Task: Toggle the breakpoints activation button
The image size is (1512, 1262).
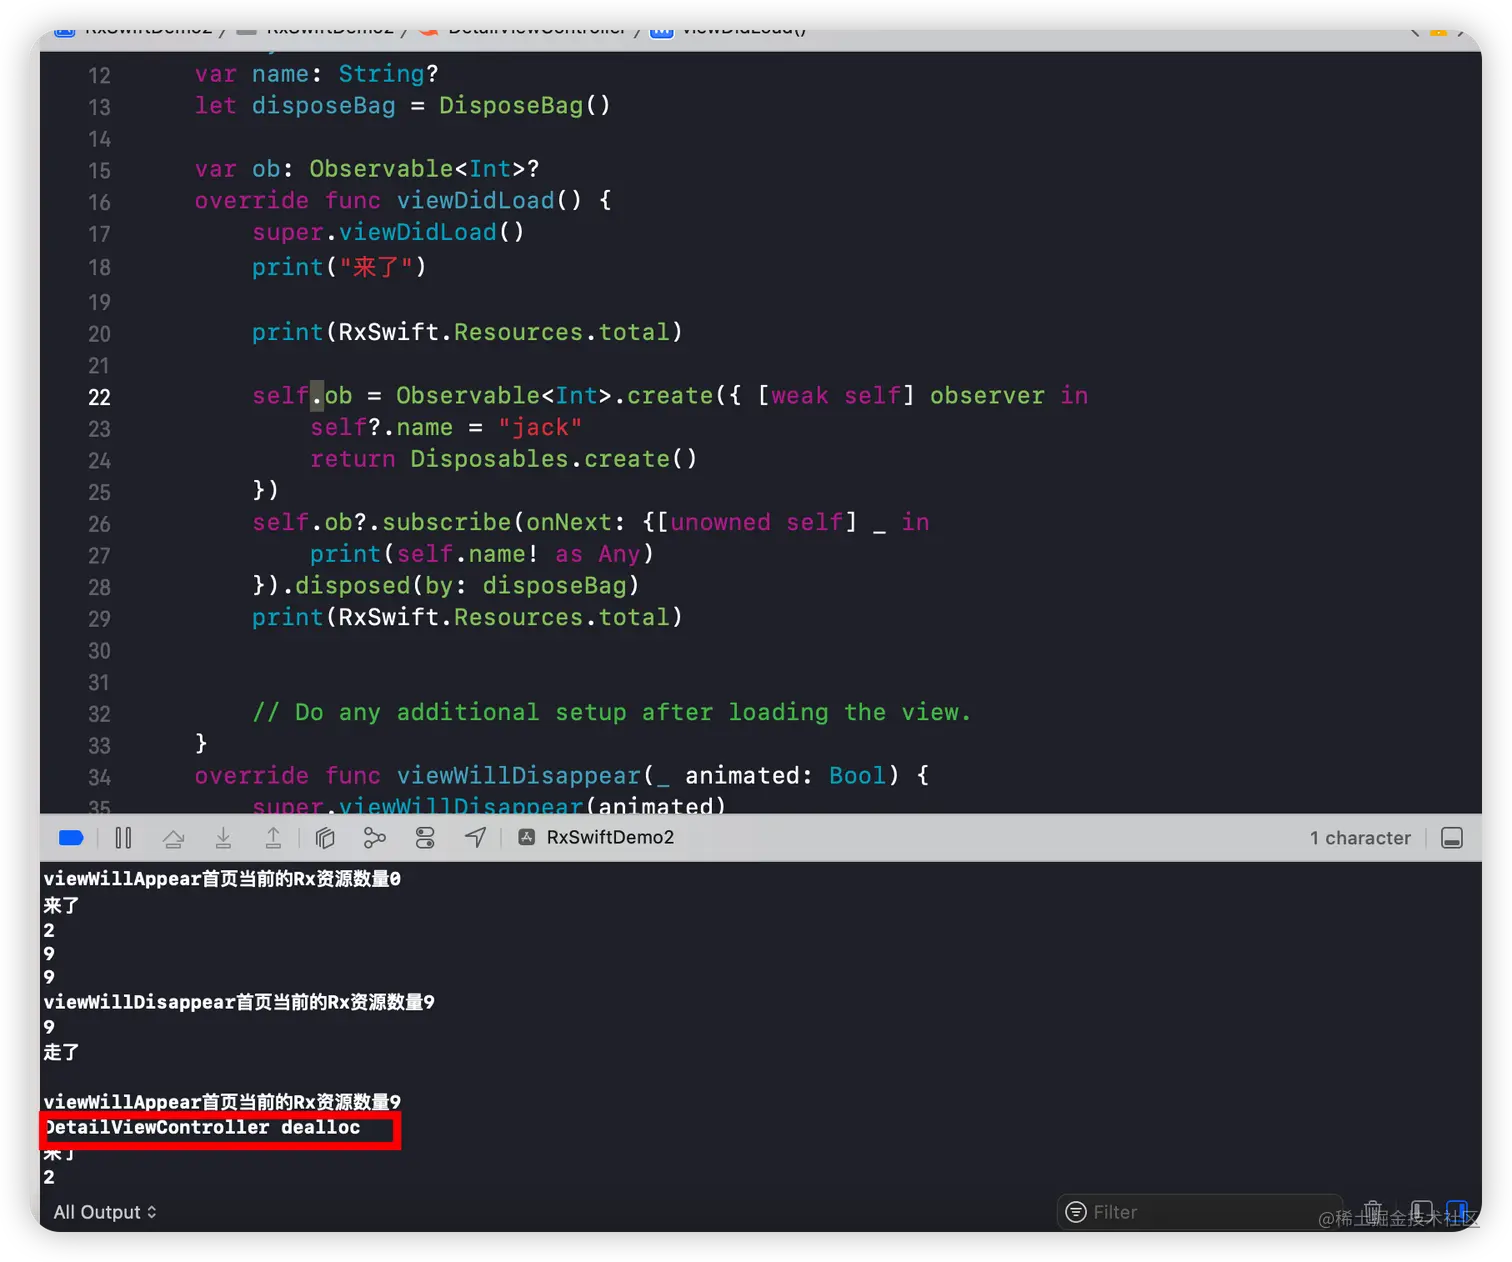Action: click(71, 838)
